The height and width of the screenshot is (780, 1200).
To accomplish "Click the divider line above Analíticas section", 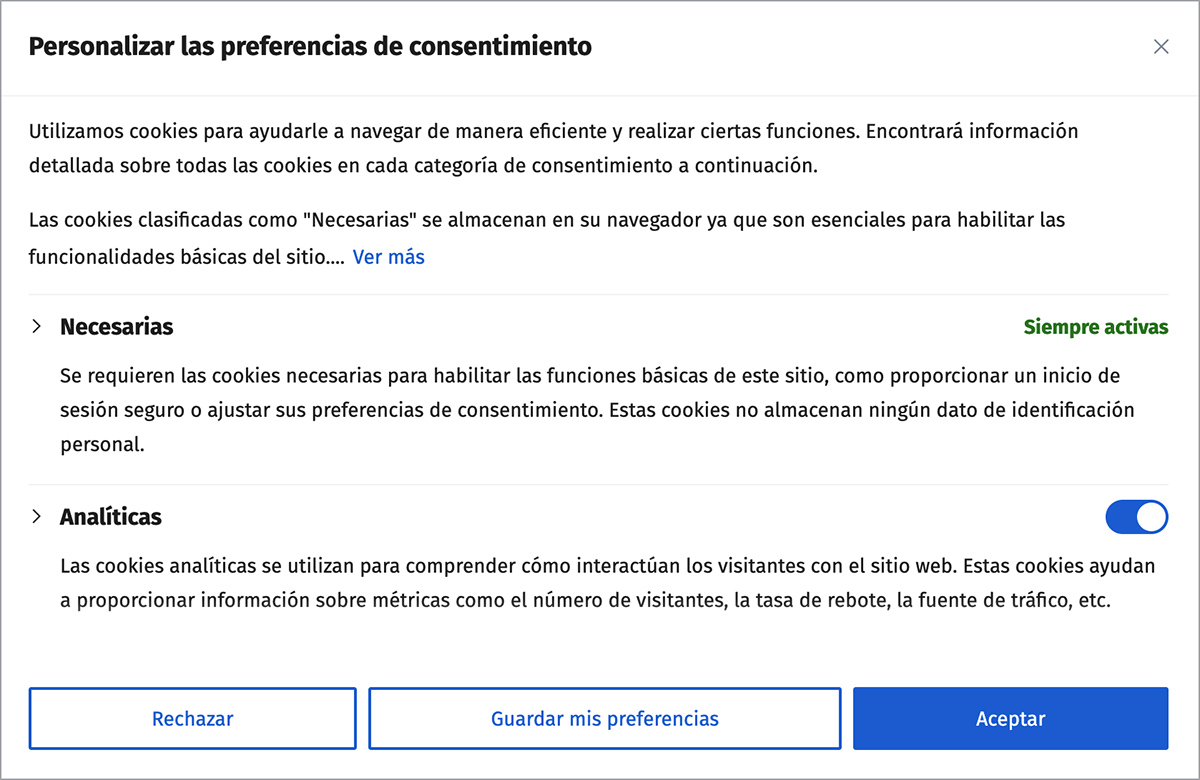I will pos(600,485).
